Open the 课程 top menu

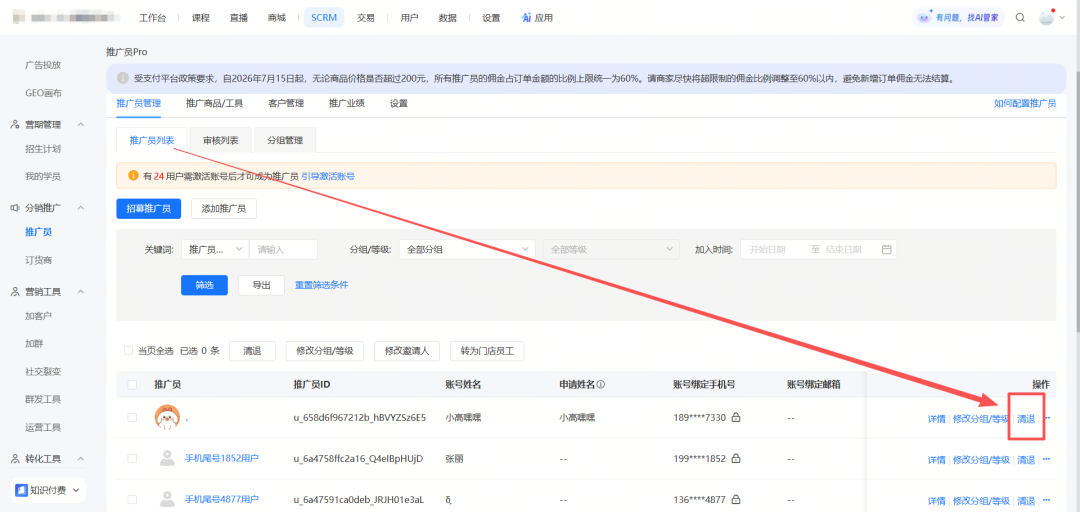click(x=200, y=18)
